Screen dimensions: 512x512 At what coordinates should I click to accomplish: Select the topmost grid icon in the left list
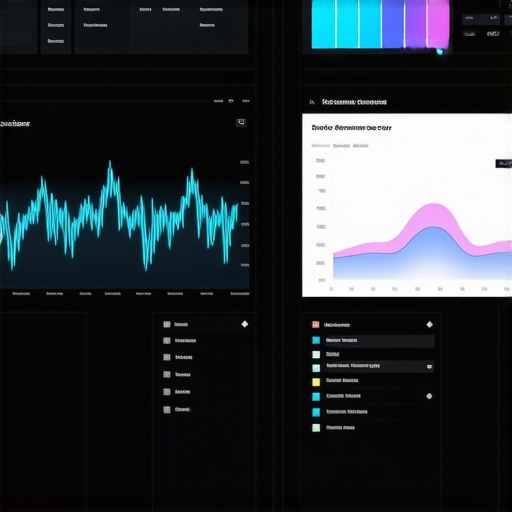tap(167, 324)
